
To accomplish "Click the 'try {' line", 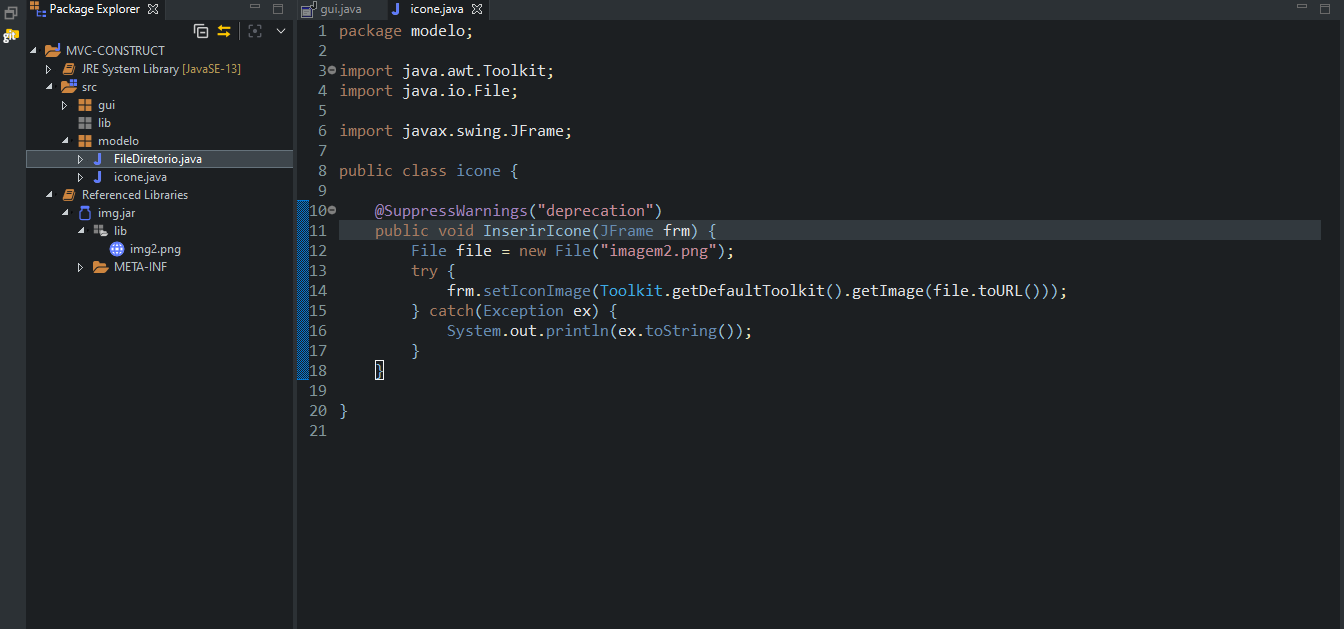I will point(433,271).
